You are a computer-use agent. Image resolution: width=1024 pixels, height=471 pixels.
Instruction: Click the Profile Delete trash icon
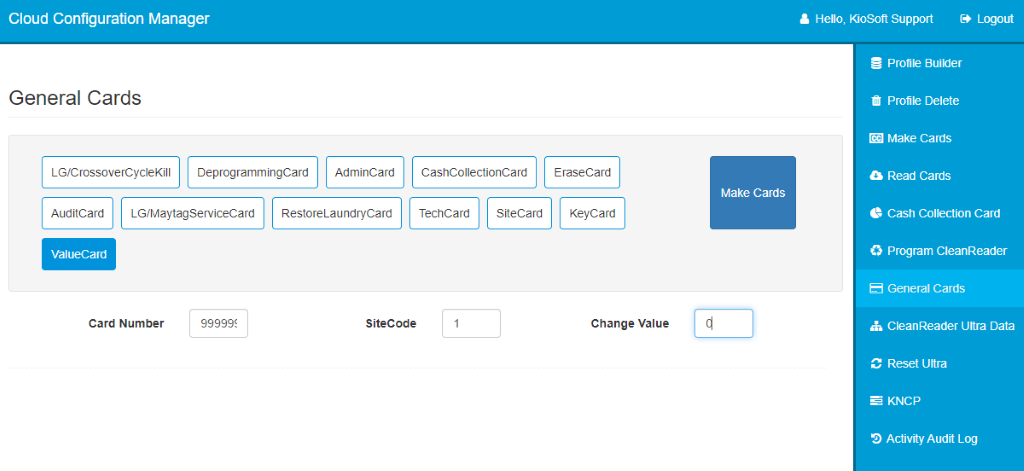tap(876, 101)
